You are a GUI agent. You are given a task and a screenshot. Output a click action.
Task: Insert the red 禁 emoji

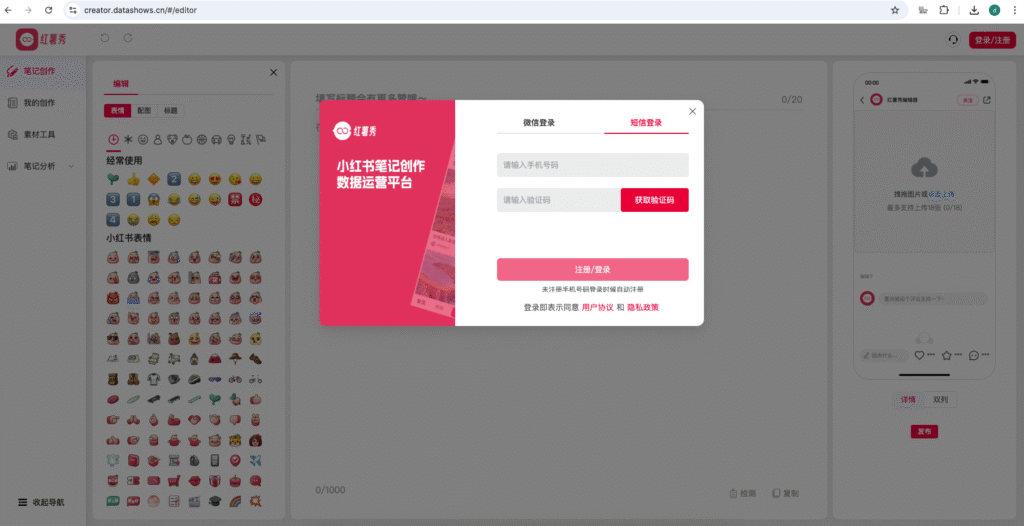(234, 199)
